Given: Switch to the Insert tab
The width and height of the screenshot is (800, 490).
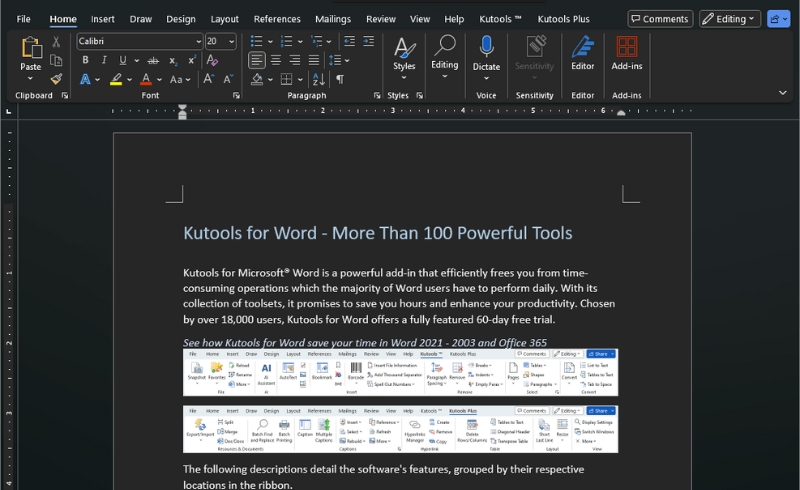Looking at the screenshot, I should pos(103,19).
